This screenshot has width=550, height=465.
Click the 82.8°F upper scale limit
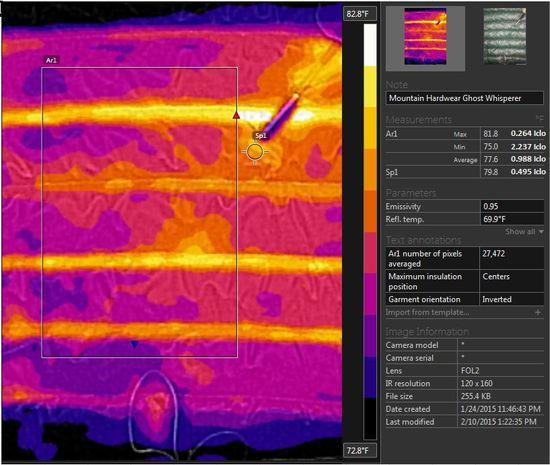tap(358, 14)
